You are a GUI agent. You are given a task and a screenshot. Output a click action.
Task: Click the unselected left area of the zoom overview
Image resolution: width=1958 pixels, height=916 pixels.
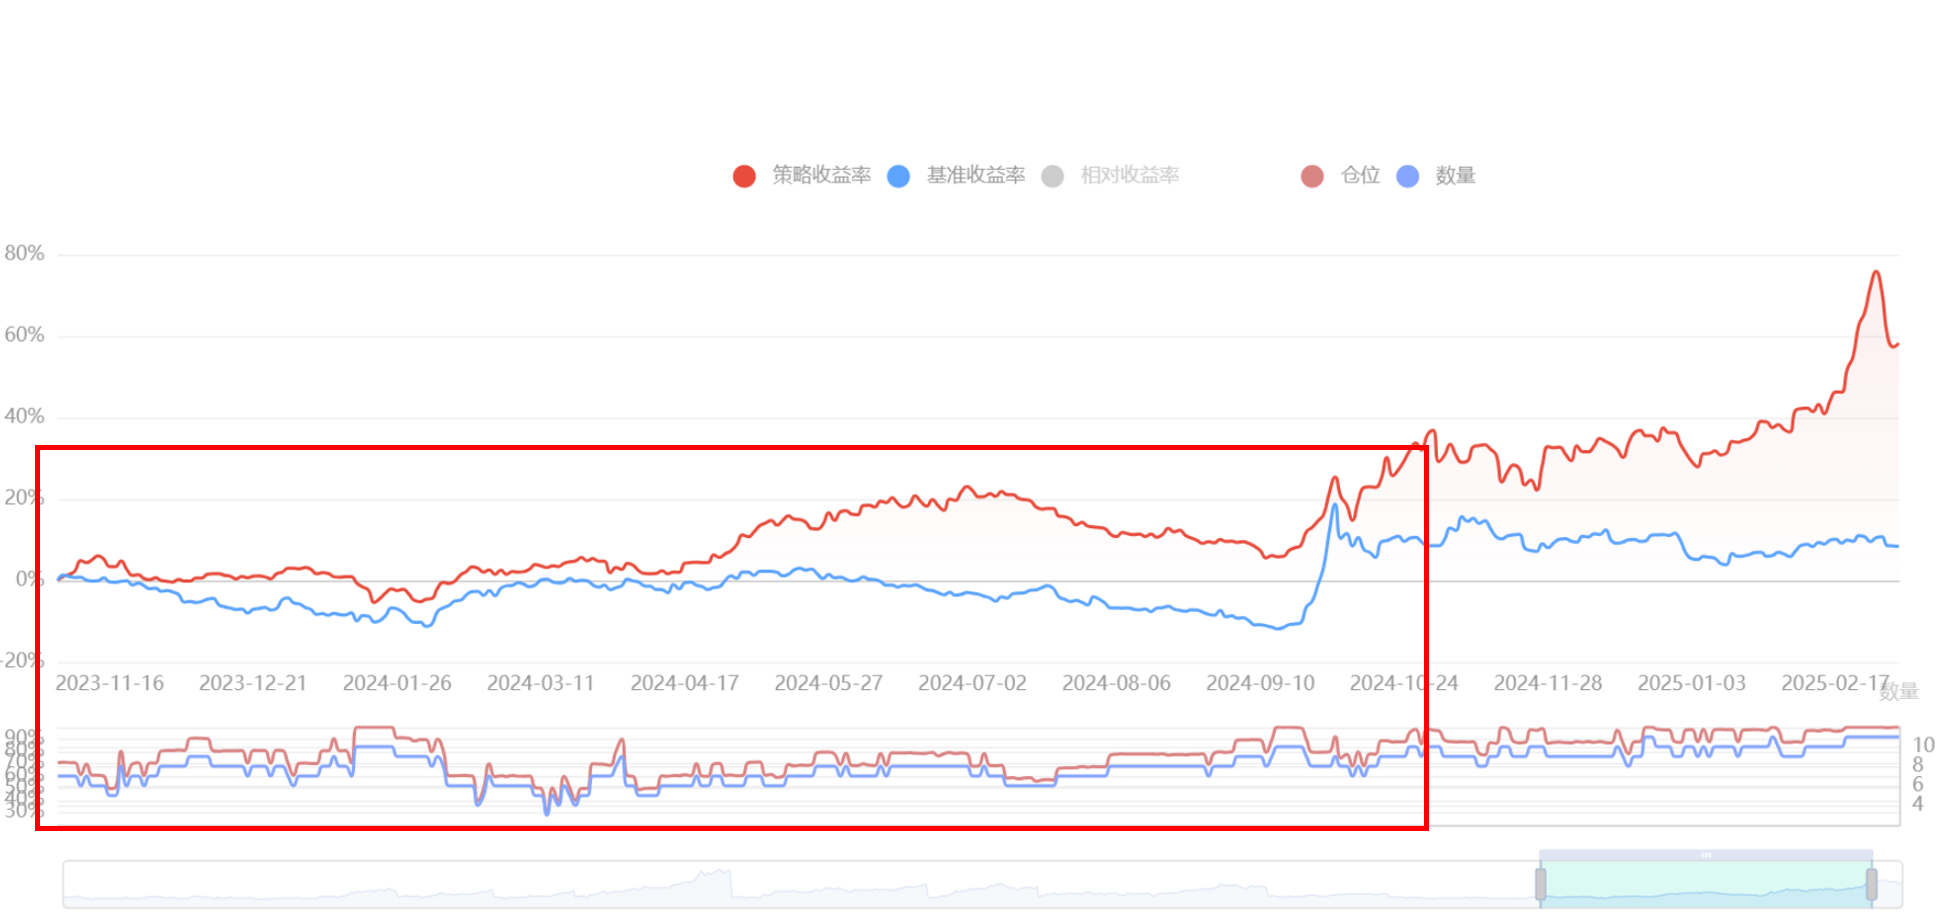tap(800, 886)
